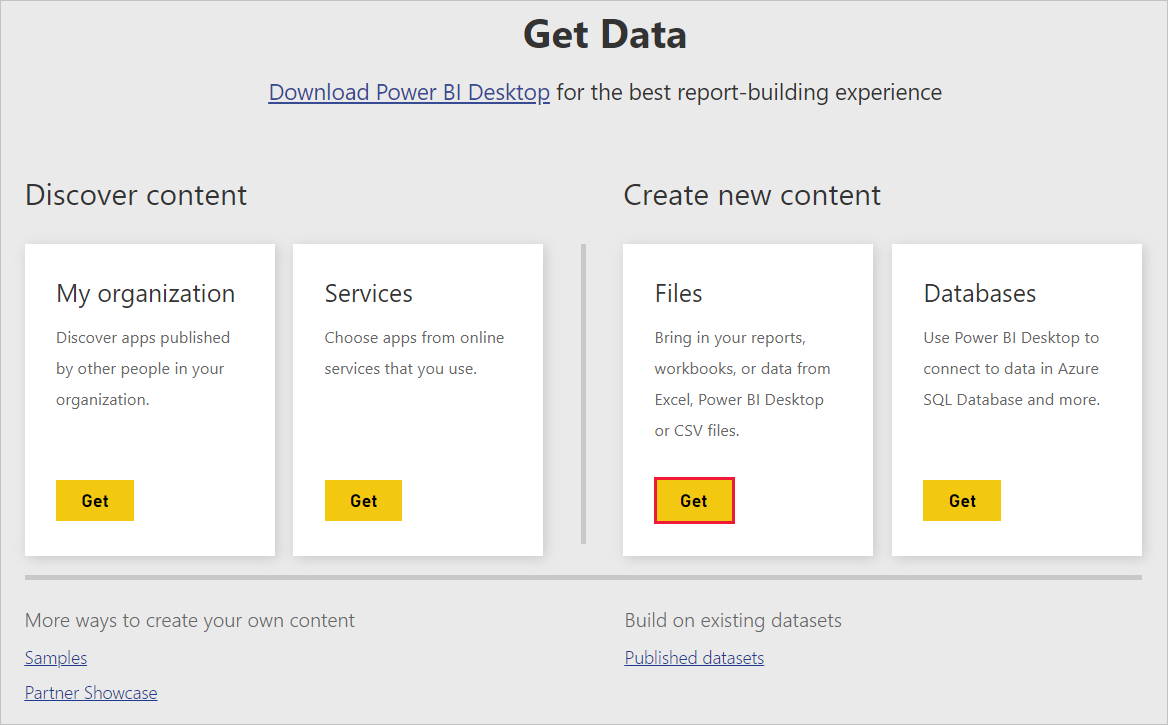Viewport: 1168px width, 725px height.
Task: Select the Files card title
Action: [678, 294]
